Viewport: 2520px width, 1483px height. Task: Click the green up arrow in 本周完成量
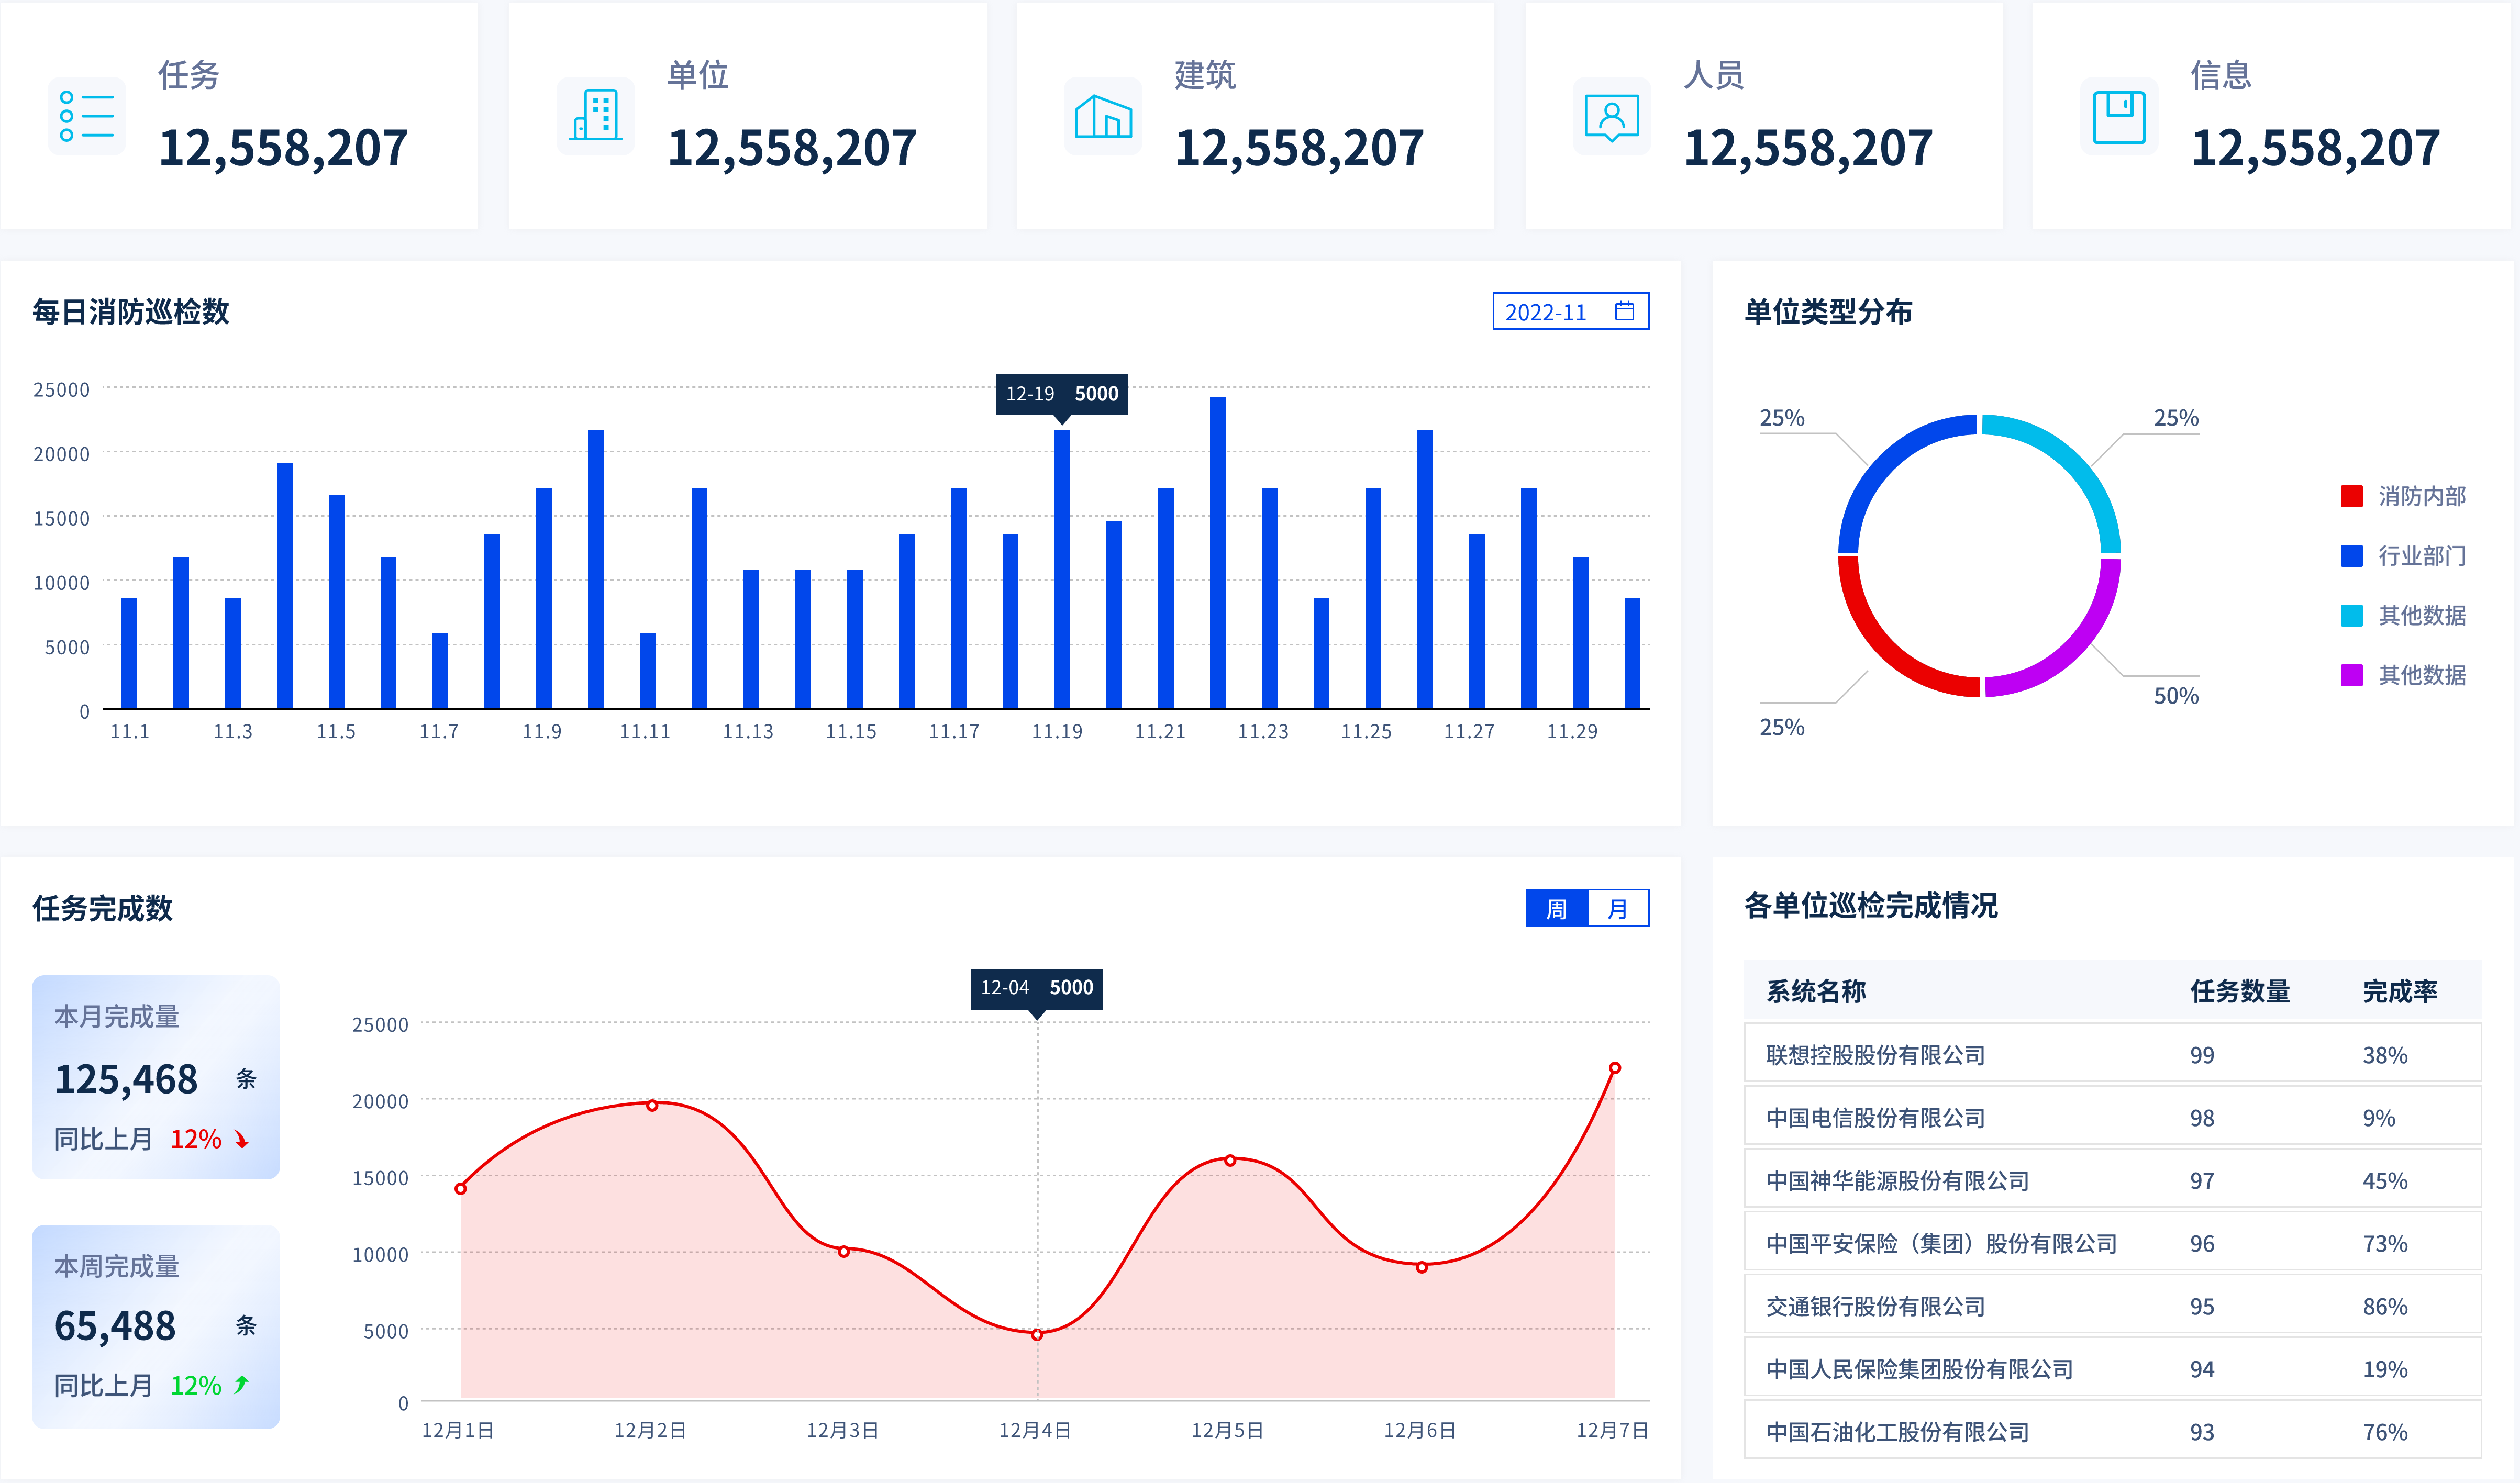click(x=241, y=1385)
